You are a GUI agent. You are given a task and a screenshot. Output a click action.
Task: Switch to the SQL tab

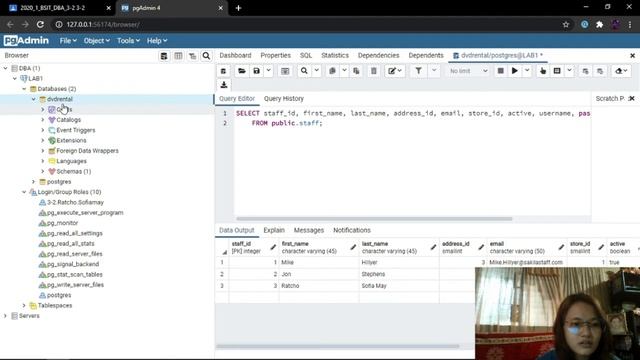coord(306,56)
